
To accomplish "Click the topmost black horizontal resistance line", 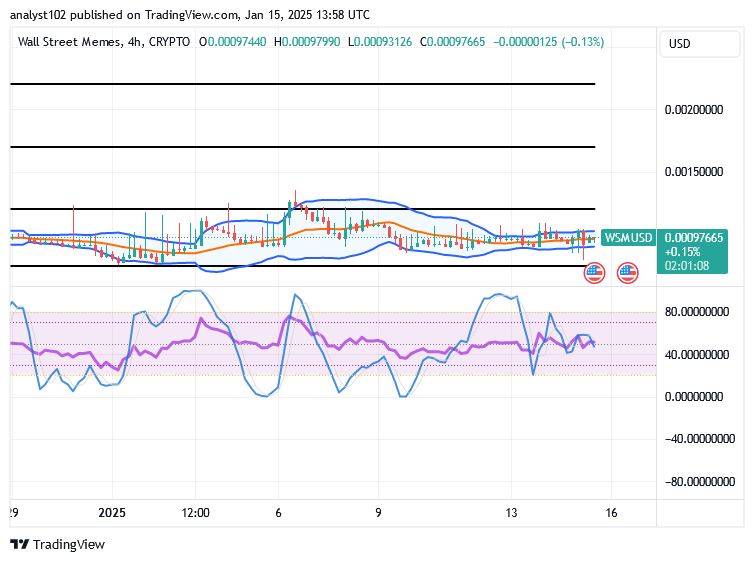I will point(302,84).
